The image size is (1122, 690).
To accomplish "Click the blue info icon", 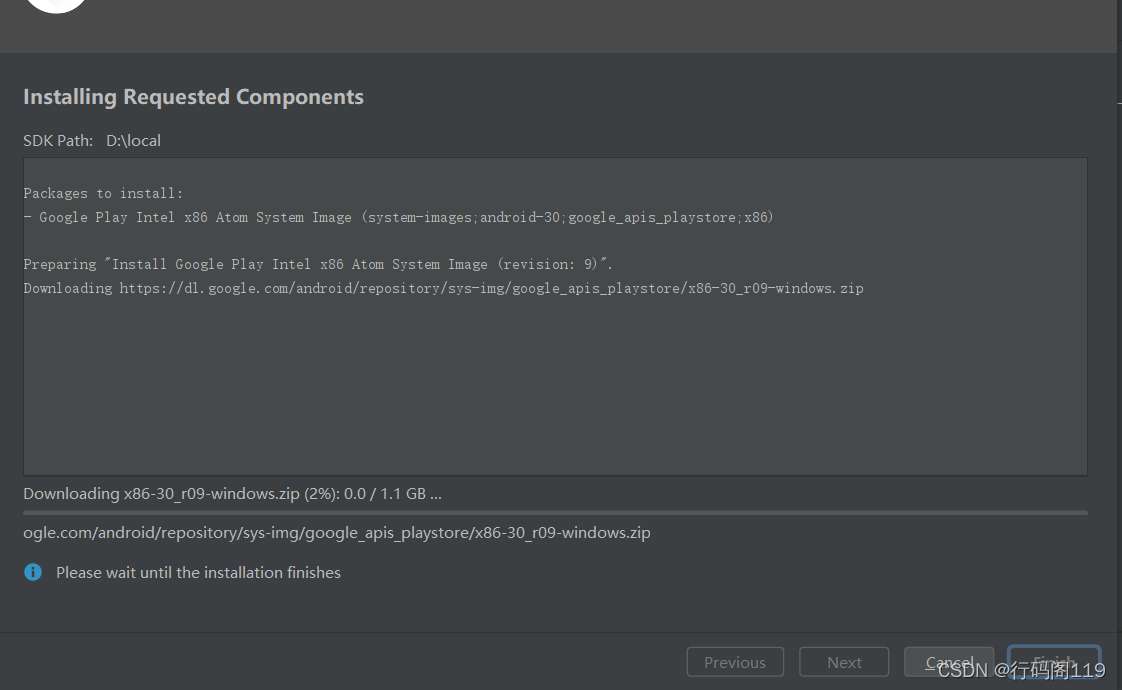I will 33,572.
